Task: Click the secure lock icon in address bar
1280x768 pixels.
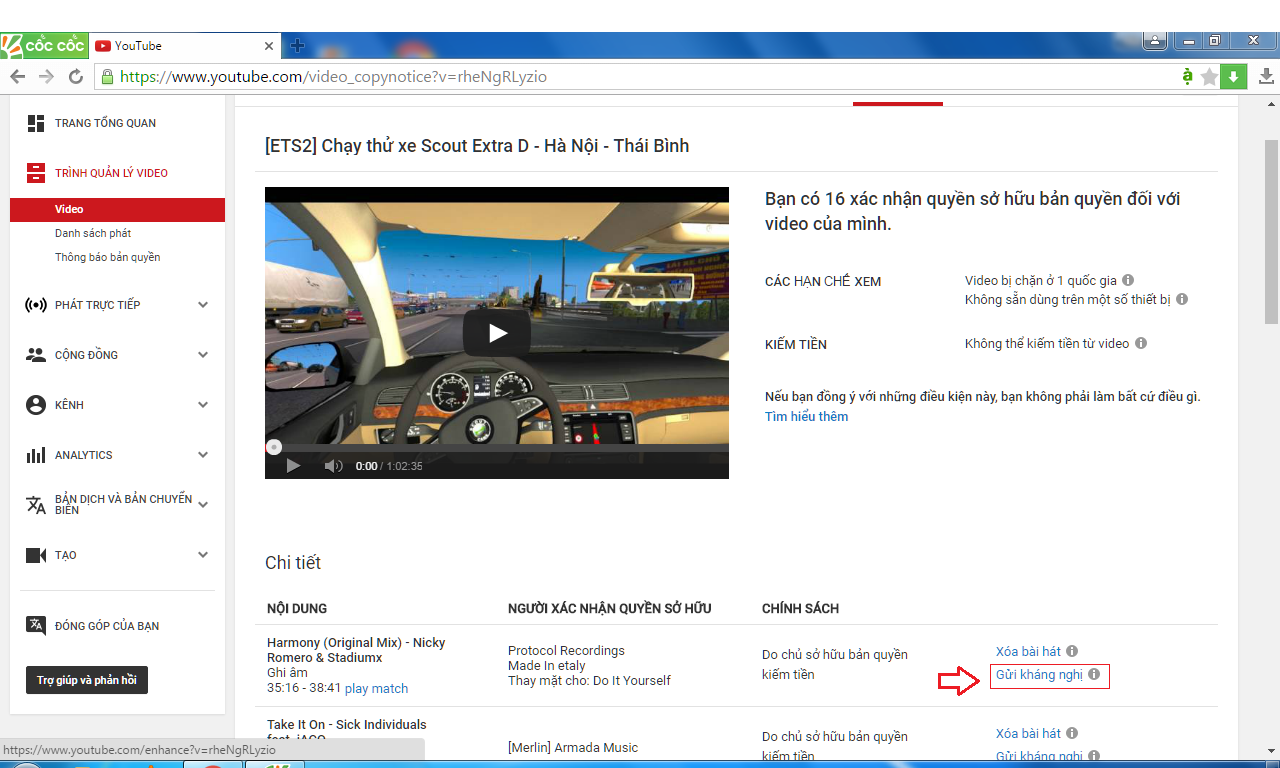Action: point(107,77)
